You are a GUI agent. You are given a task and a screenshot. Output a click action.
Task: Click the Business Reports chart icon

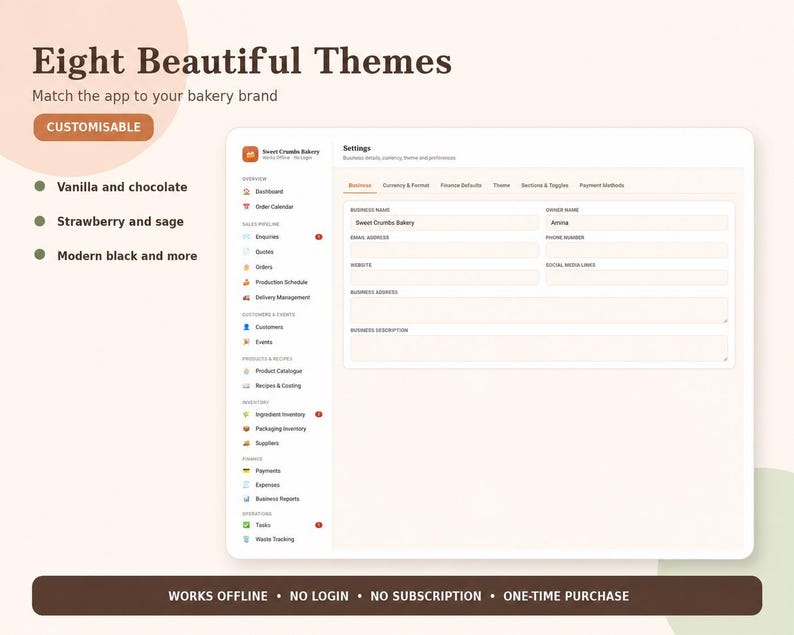point(246,499)
